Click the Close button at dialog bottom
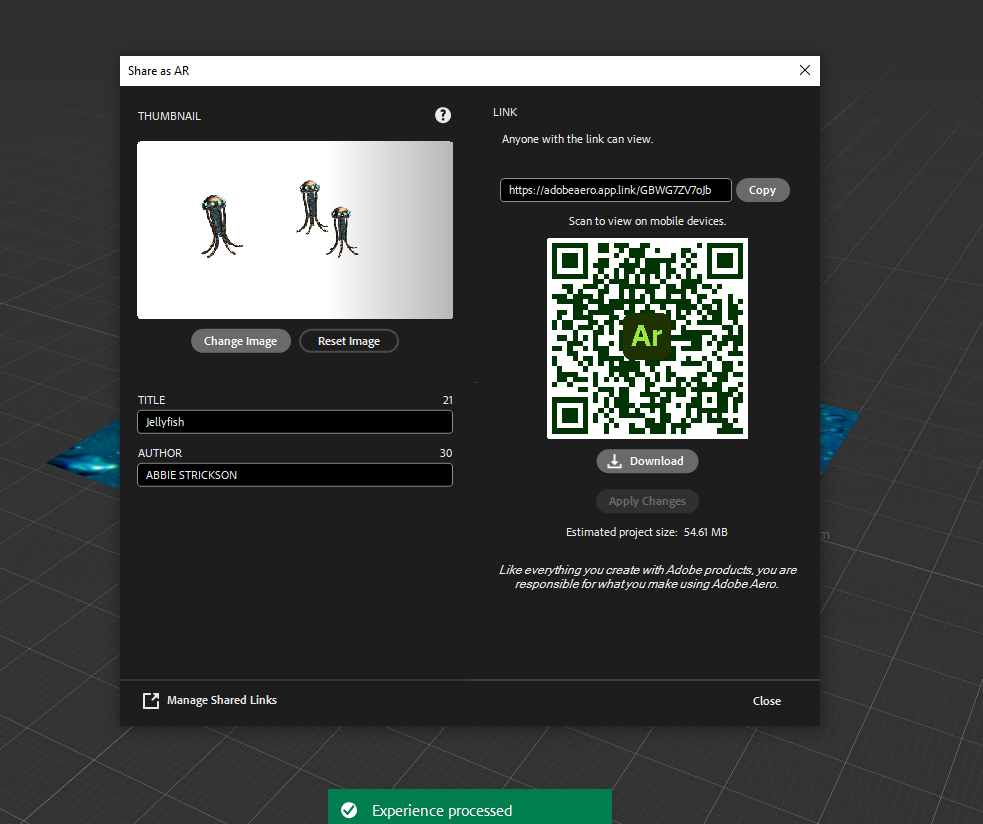The width and height of the screenshot is (983, 824). 766,701
